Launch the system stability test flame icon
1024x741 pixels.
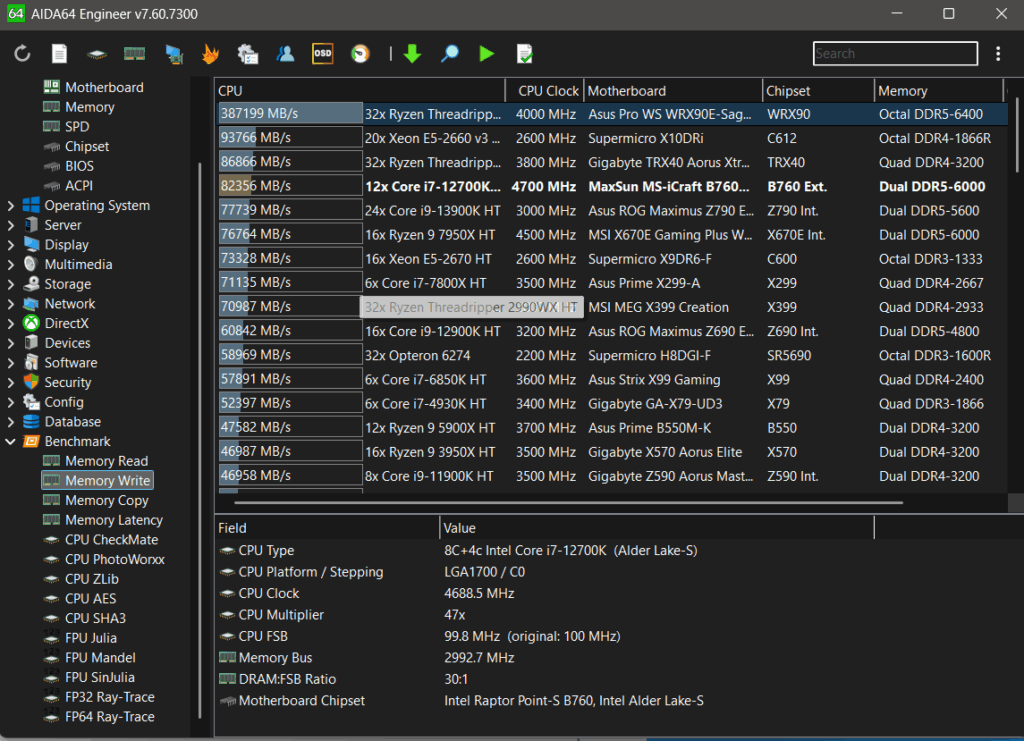[210, 54]
